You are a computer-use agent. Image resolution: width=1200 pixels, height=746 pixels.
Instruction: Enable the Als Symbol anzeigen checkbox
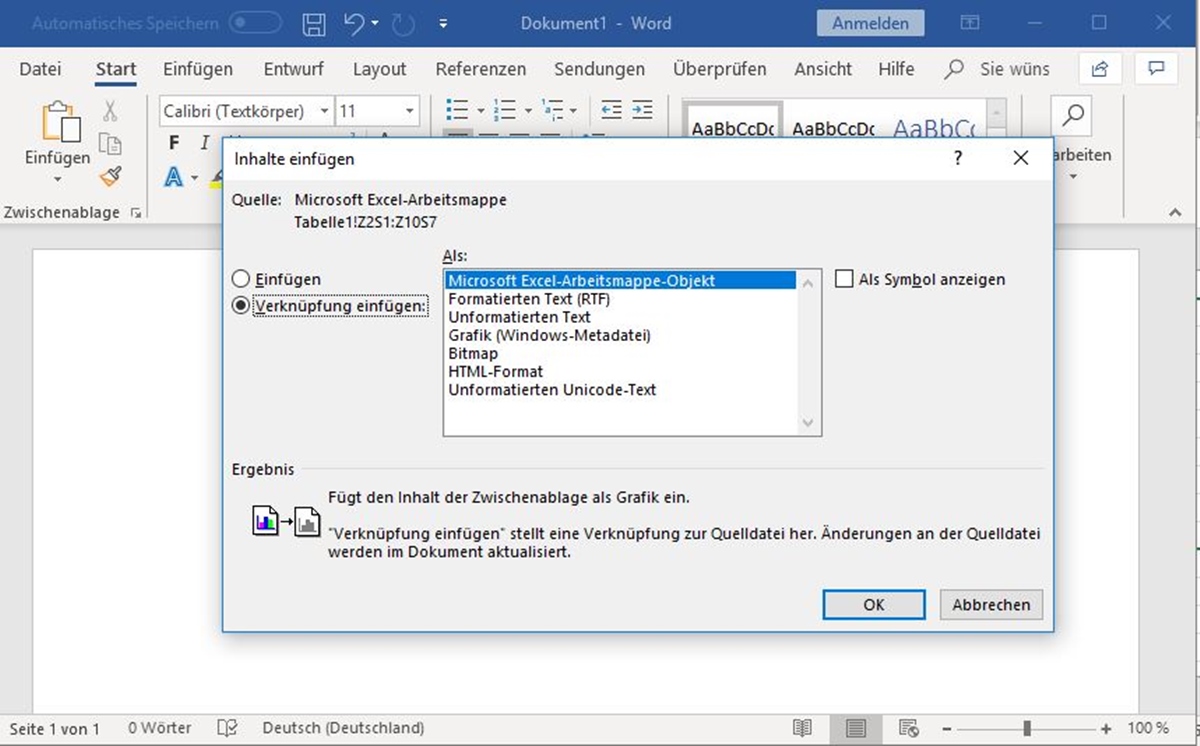(844, 280)
